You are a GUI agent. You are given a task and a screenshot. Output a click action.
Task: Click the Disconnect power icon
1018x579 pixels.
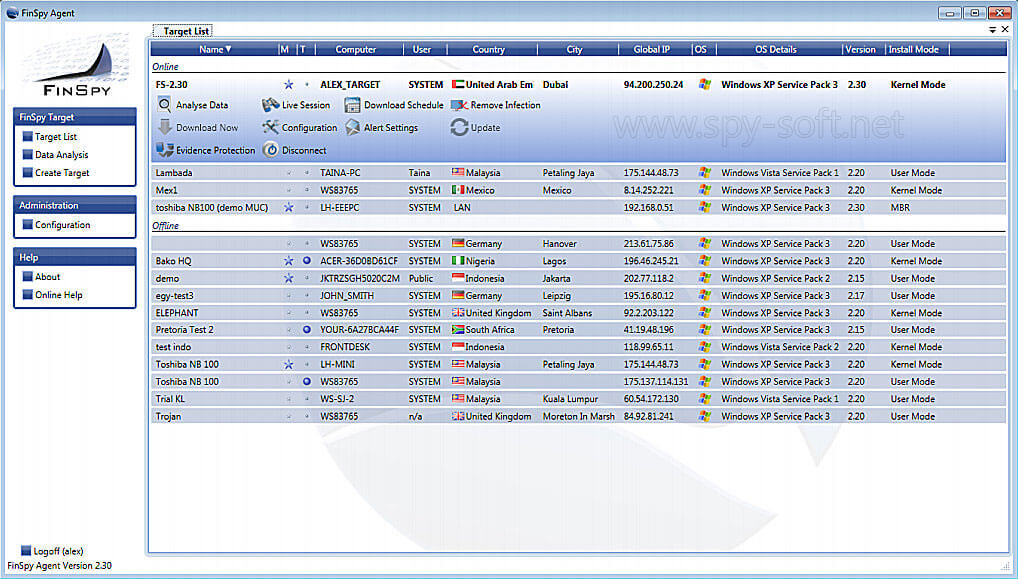pos(271,151)
